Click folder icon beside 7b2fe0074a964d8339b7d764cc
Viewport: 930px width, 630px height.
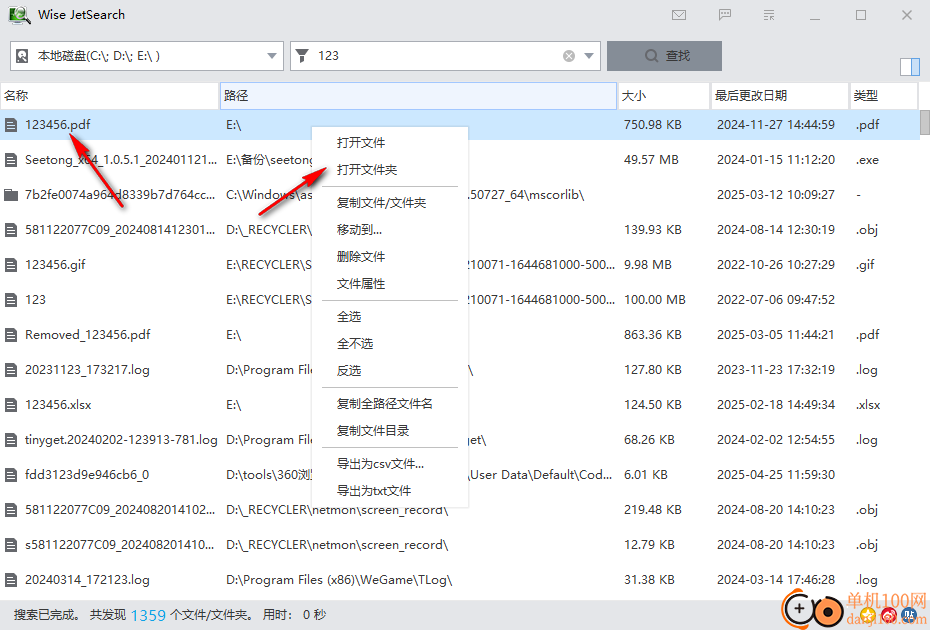[11, 195]
